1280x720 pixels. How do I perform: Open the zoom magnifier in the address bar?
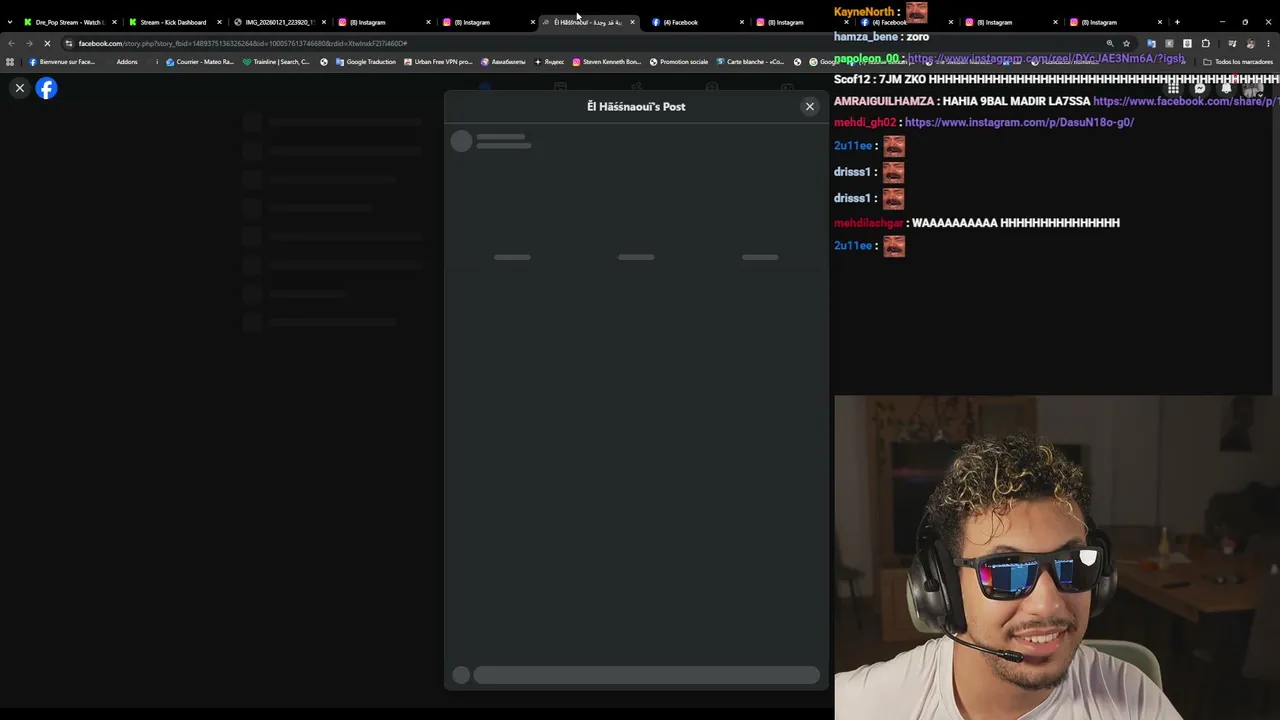[1110, 43]
